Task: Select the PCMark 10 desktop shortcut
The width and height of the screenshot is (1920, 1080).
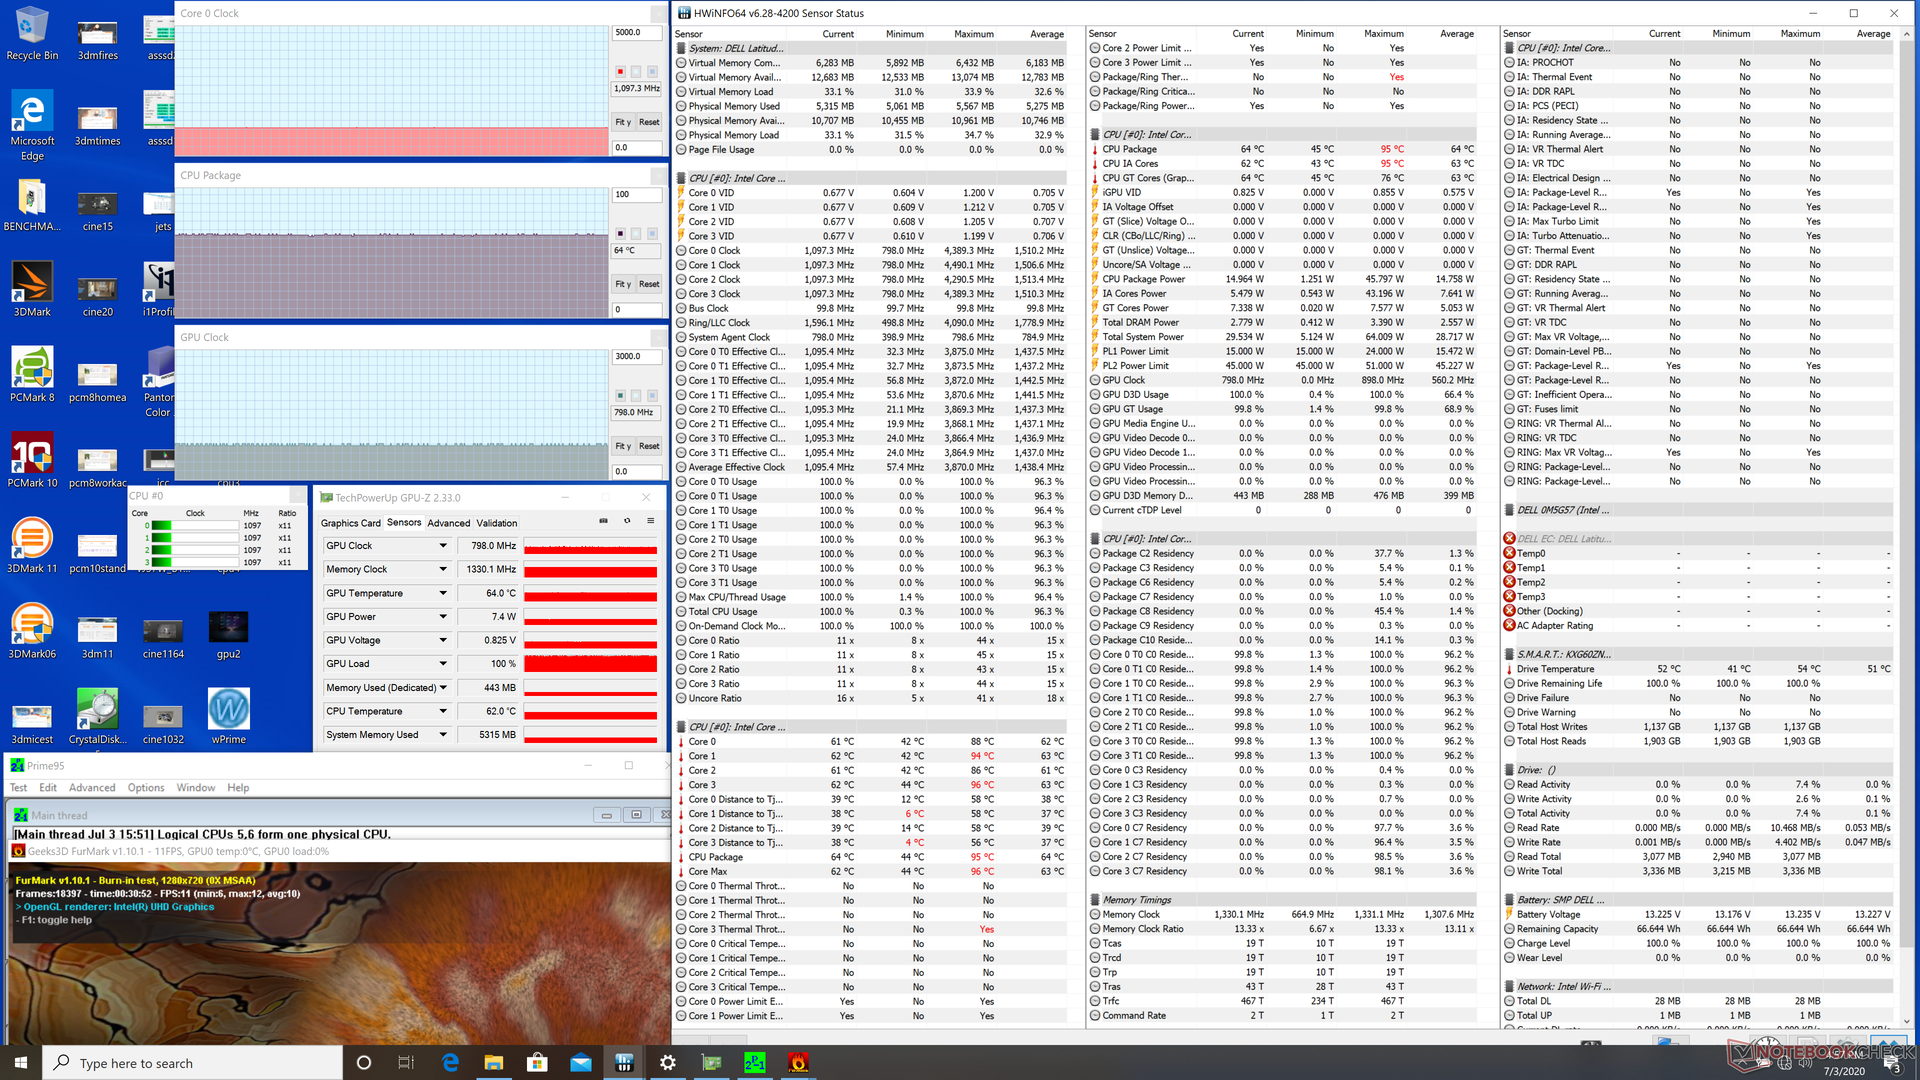Action: pos(32,460)
